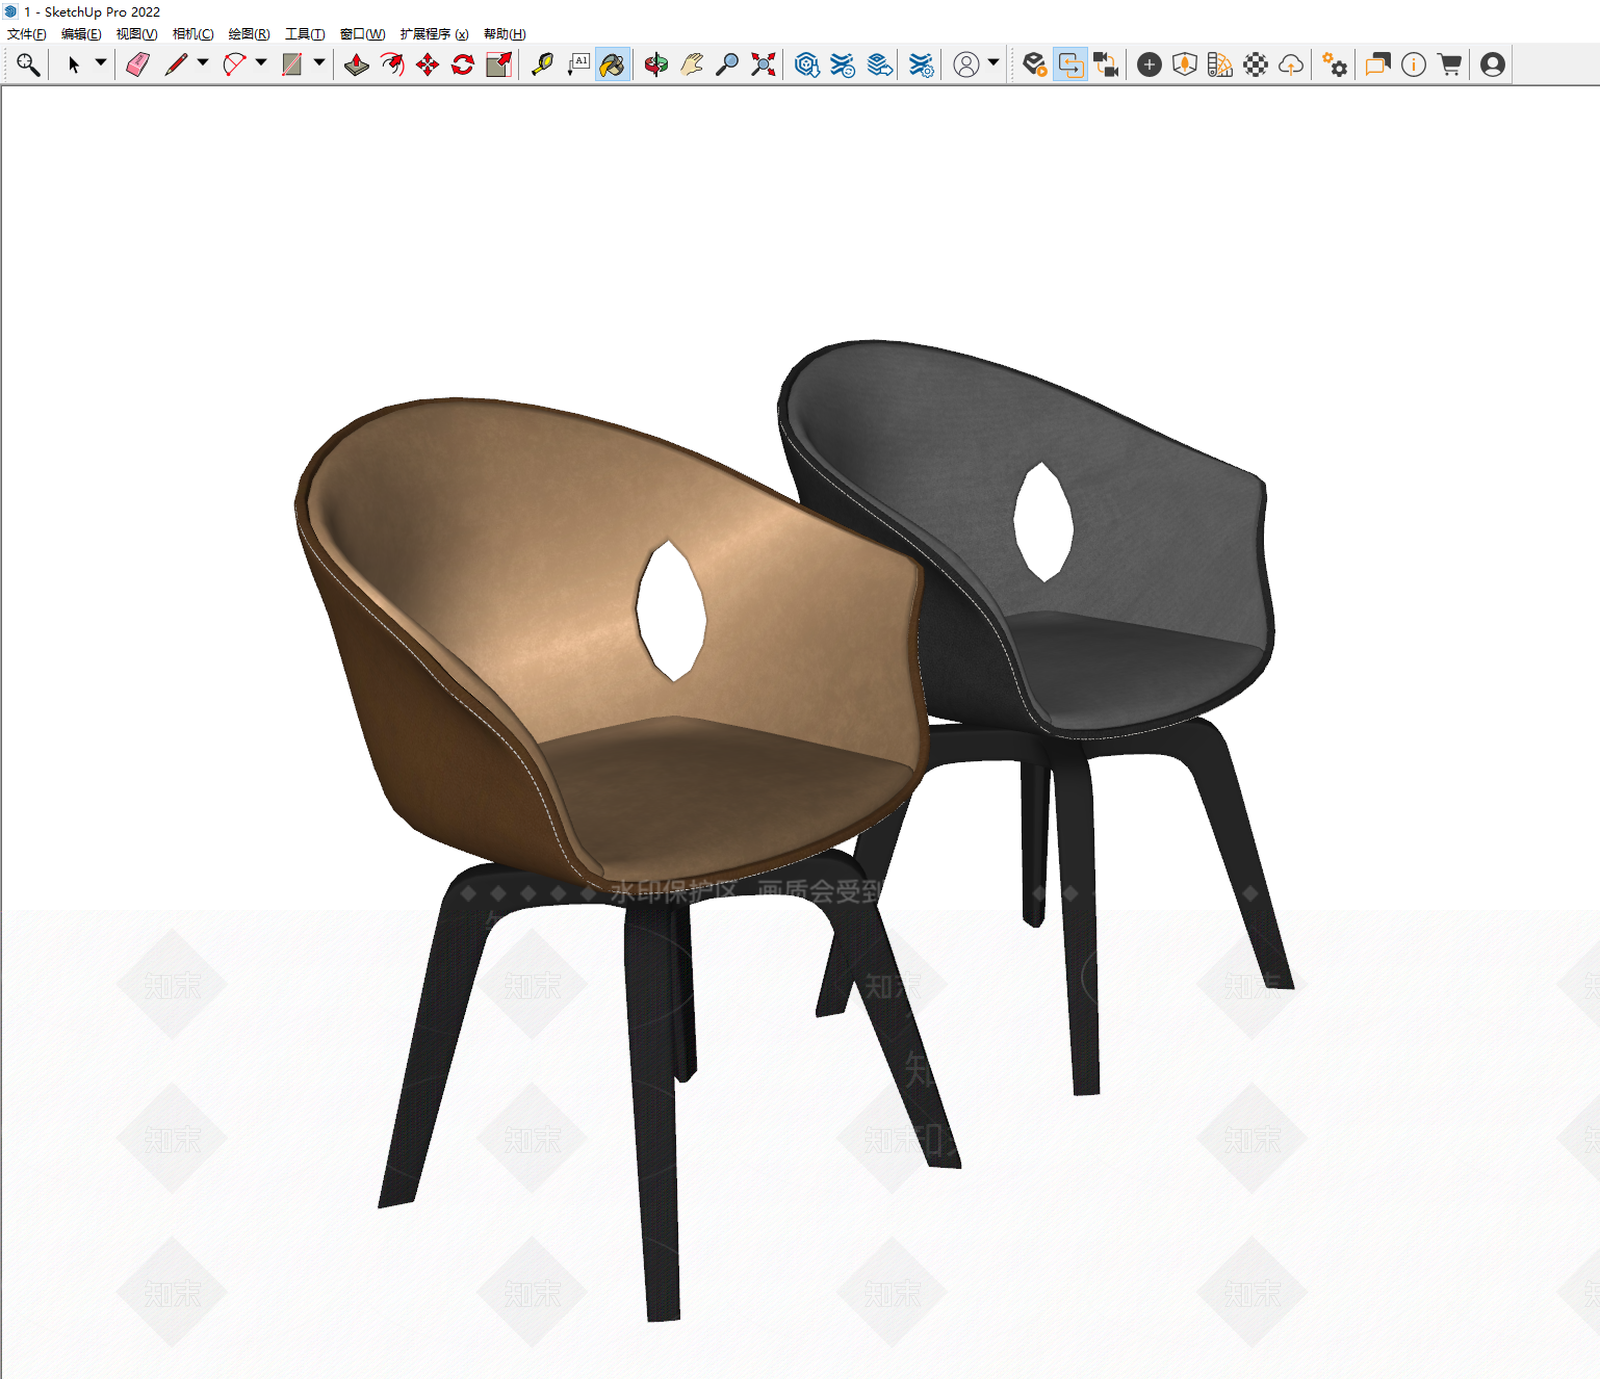The width and height of the screenshot is (1600, 1379).
Task: Open the orange gears settings icon
Action: point(1334,65)
